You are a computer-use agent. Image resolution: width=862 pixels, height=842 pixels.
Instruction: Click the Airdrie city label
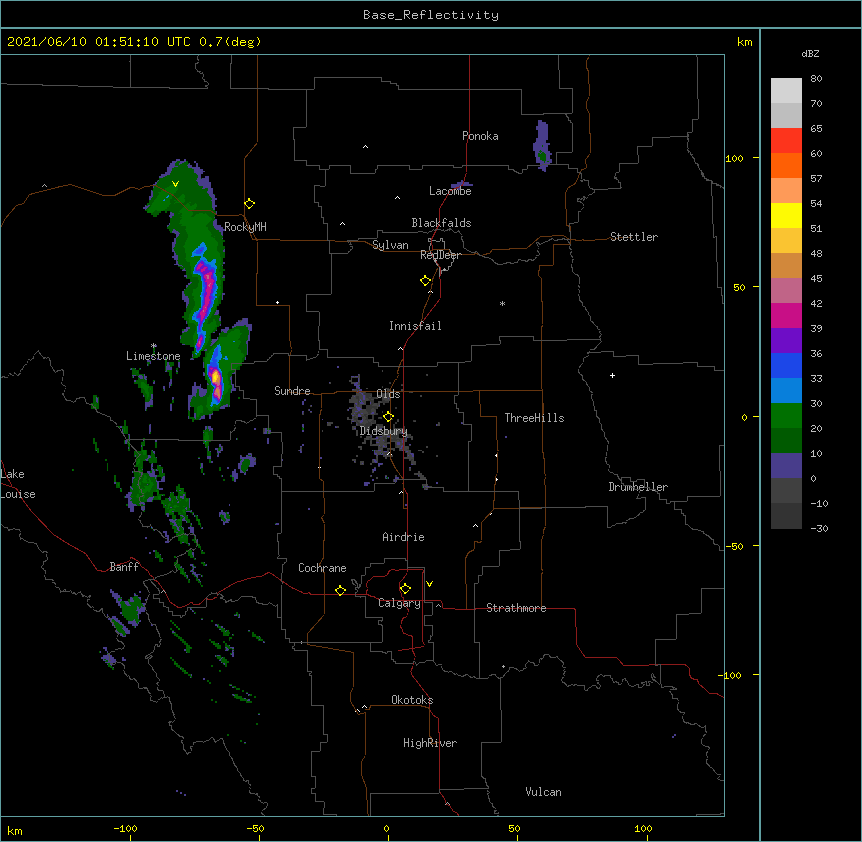click(x=403, y=537)
